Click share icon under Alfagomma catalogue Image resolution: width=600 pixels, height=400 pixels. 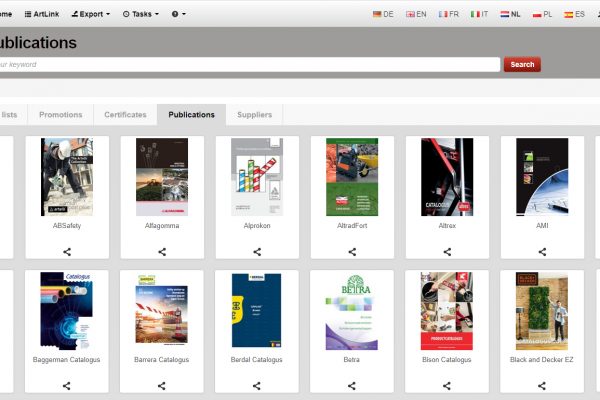coord(162,252)
